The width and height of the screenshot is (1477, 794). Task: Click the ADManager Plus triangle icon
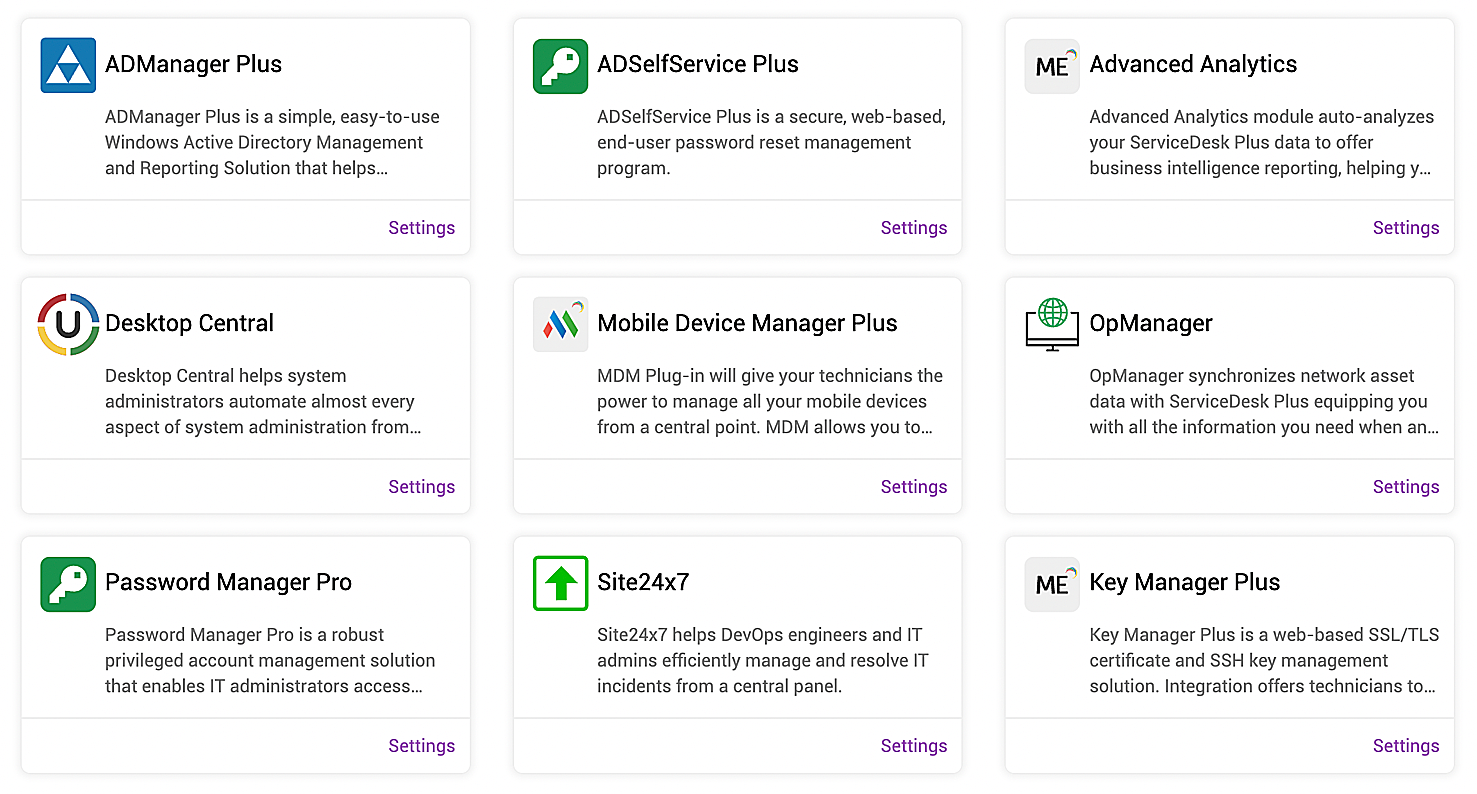68,65
